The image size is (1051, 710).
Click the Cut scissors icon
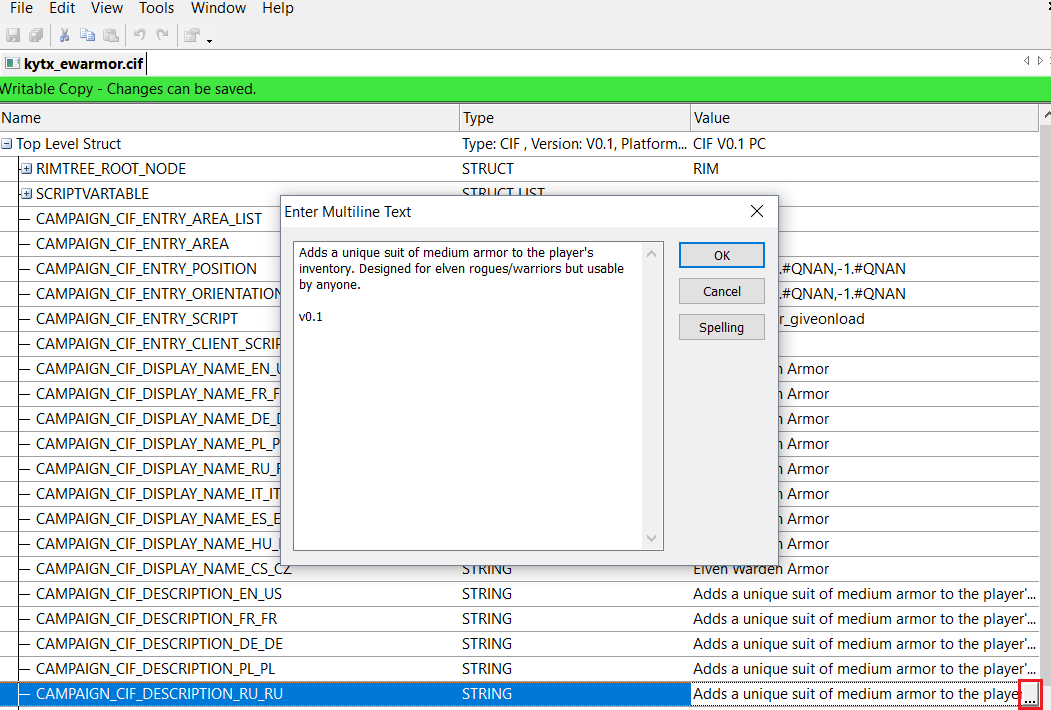click(x=64, y=35)
